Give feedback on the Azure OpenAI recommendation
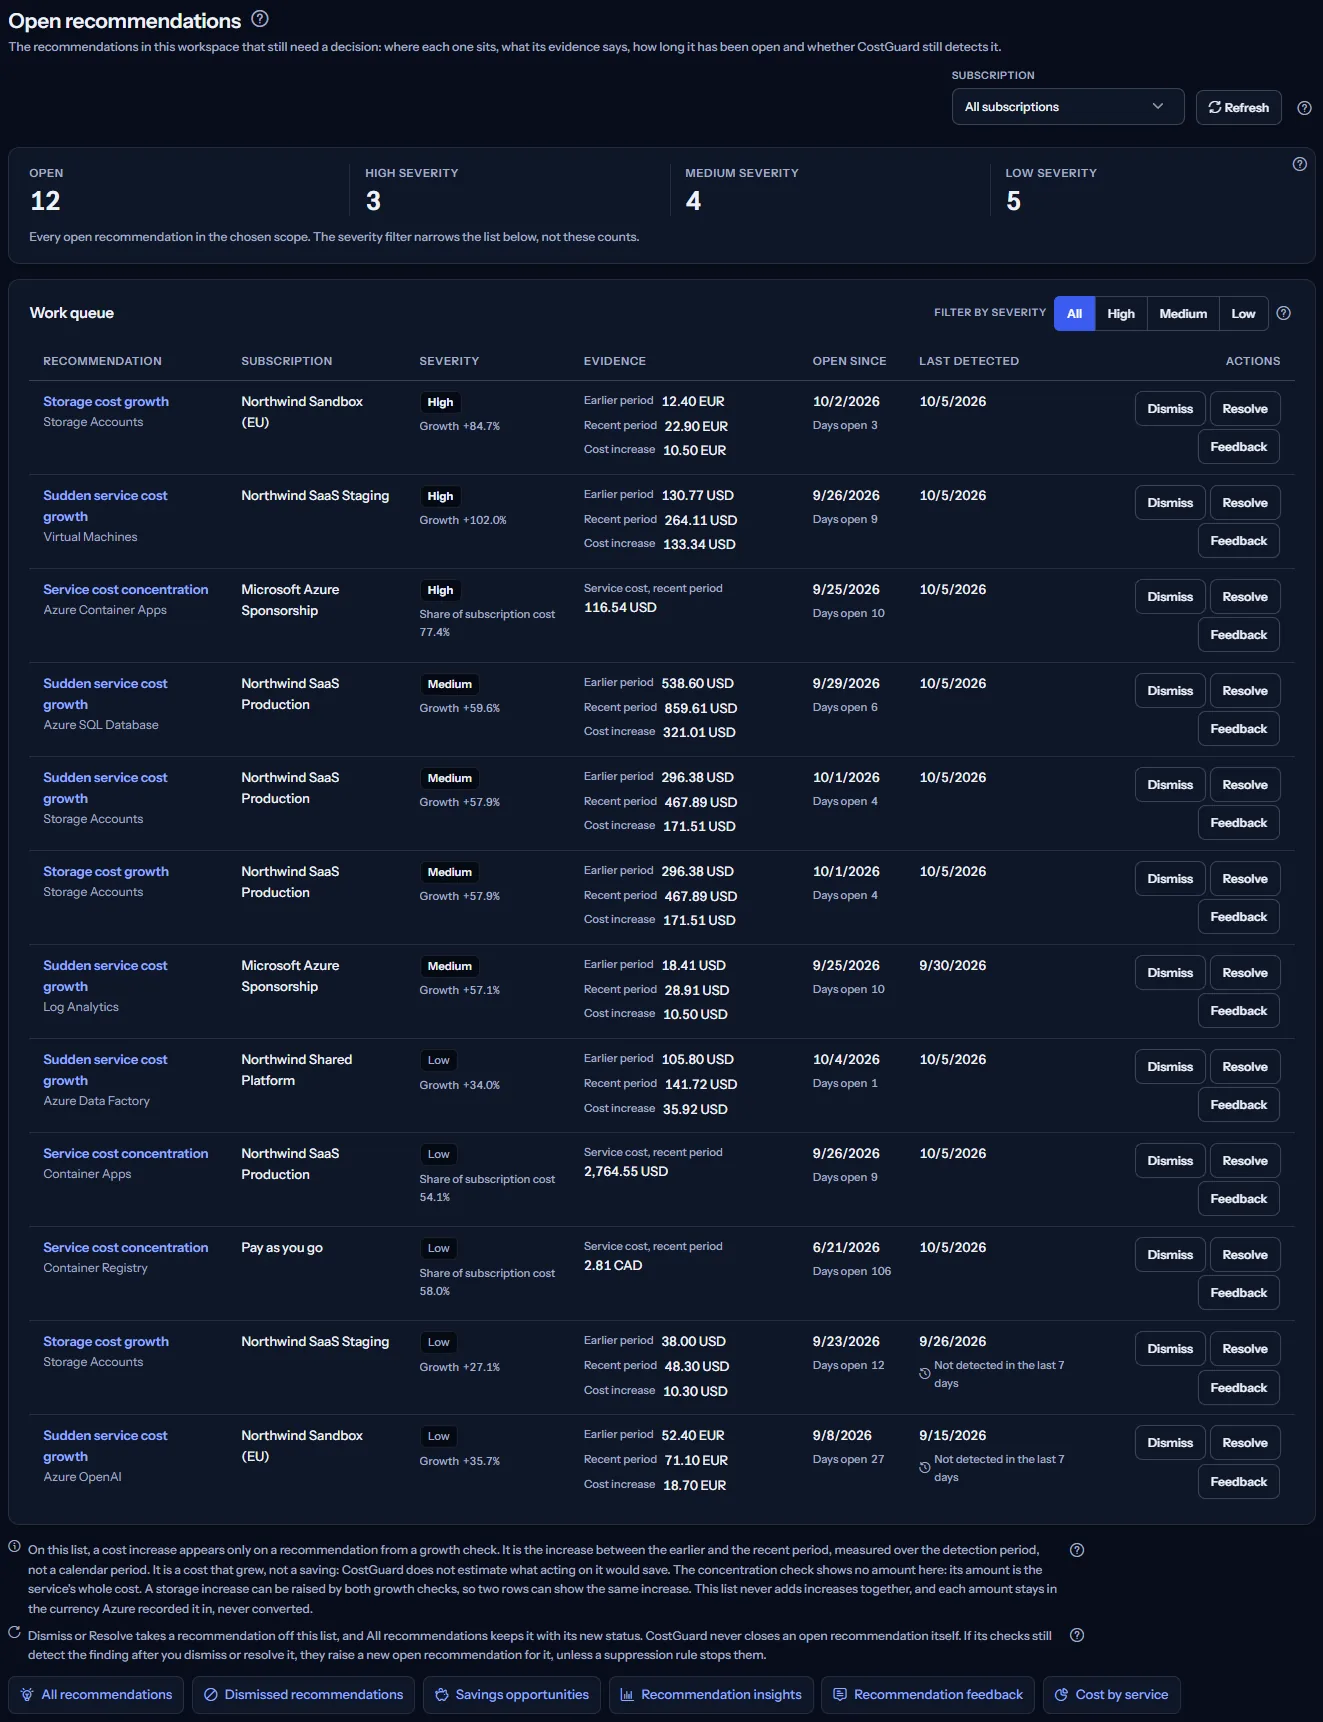This screenshot has width=1323, height=1722. (x=1238, y=1482)
